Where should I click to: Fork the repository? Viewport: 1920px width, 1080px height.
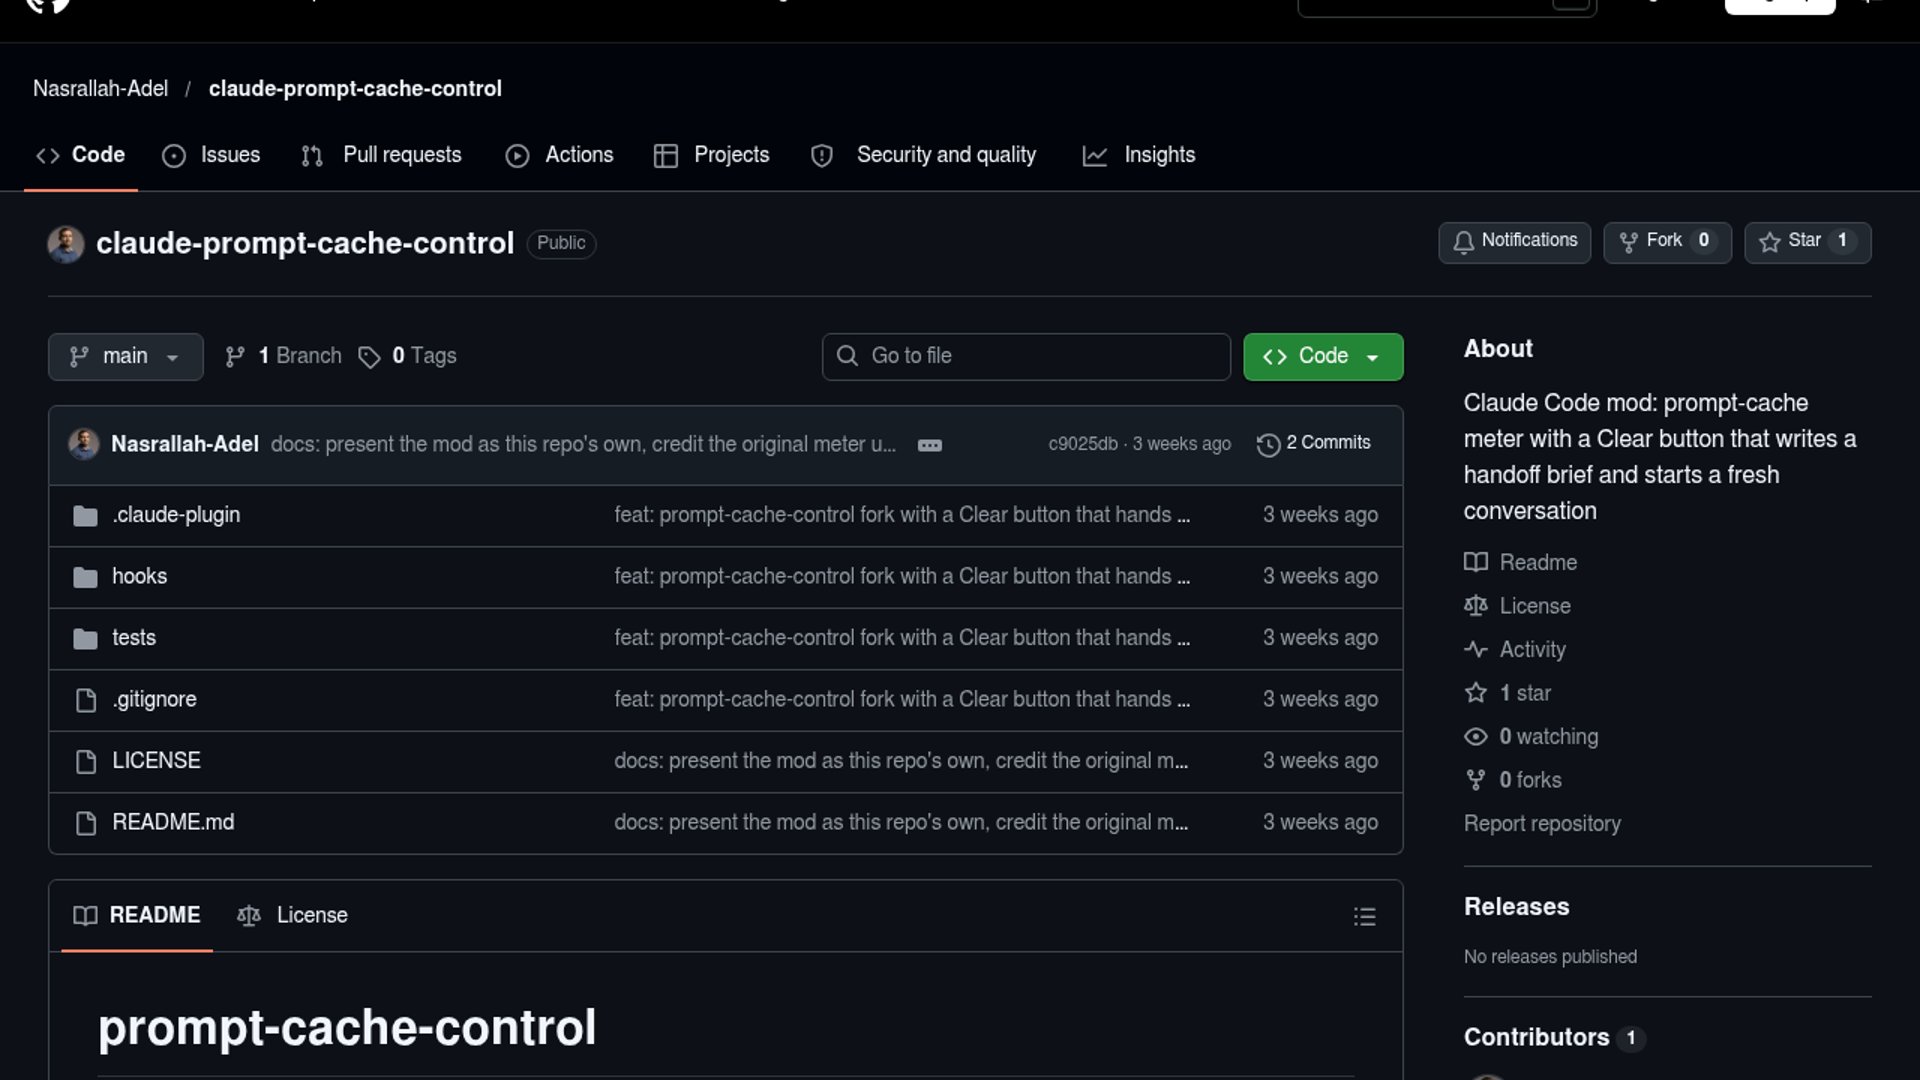coord(1667,242)
